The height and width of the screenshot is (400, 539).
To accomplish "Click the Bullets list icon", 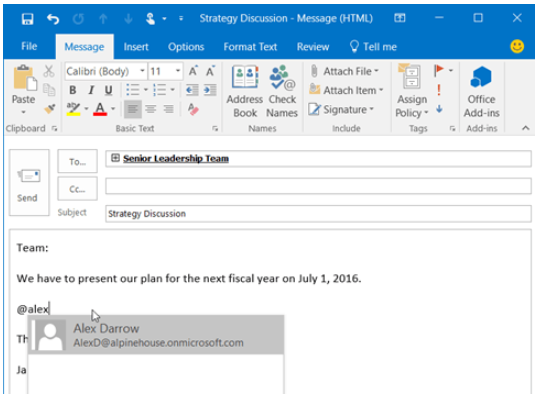I will pos(132,90).
